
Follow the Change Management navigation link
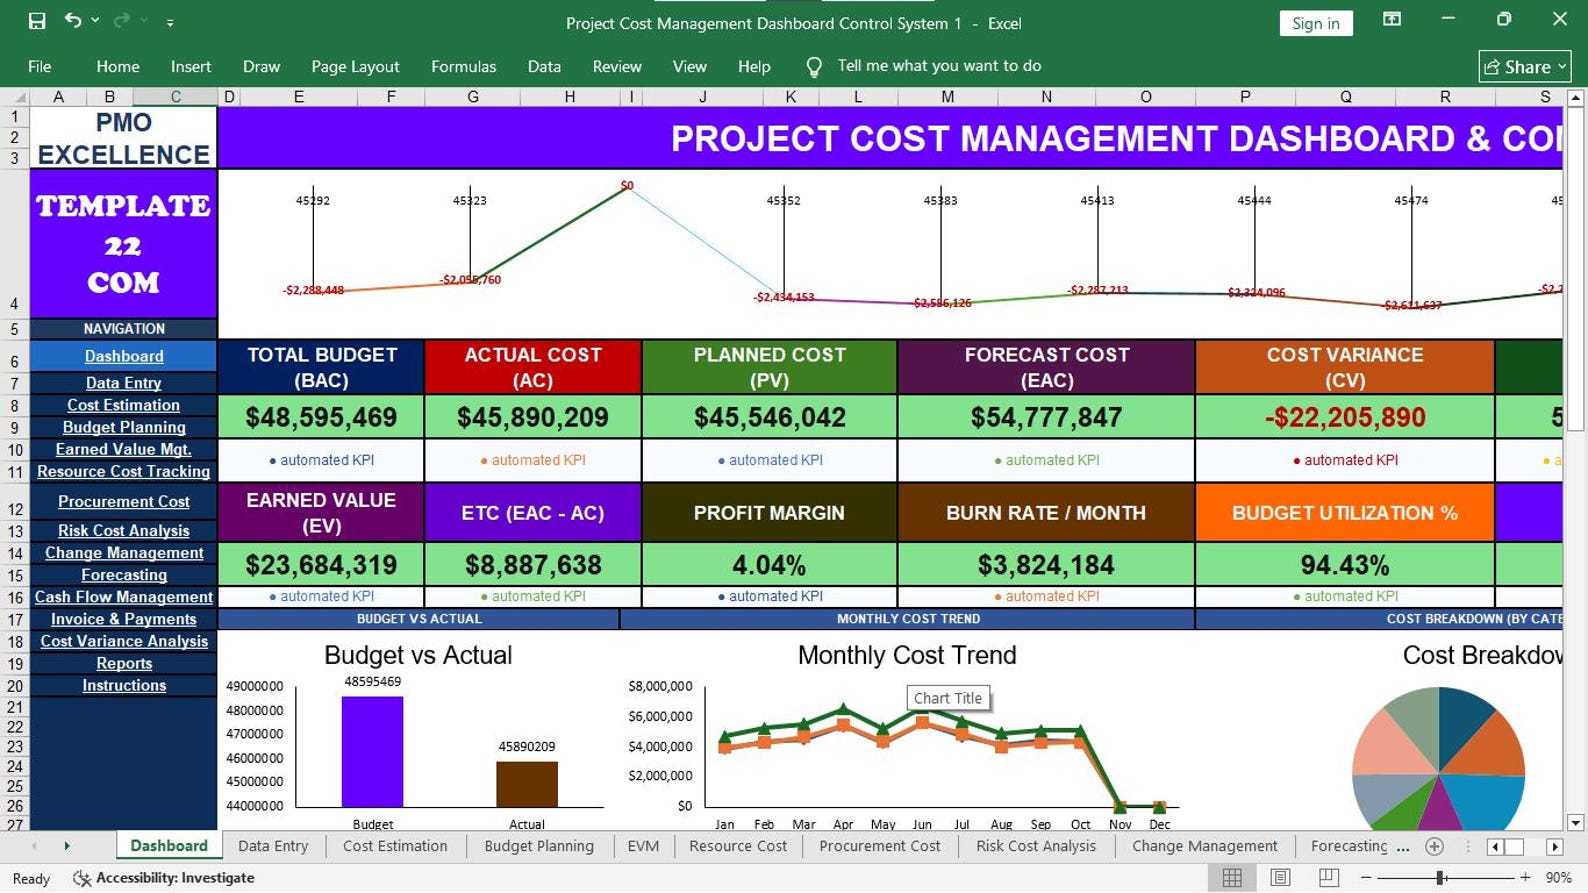pyautogui.click(x=124, y=553)
